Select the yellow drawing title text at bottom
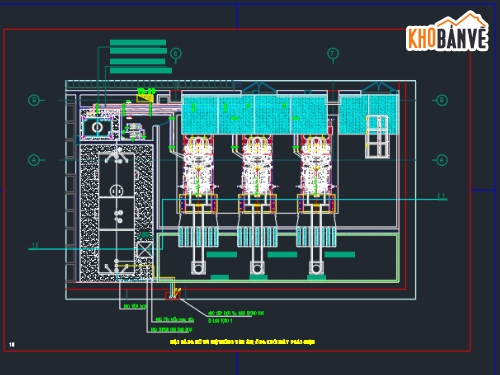 click(x=243, y=342)
